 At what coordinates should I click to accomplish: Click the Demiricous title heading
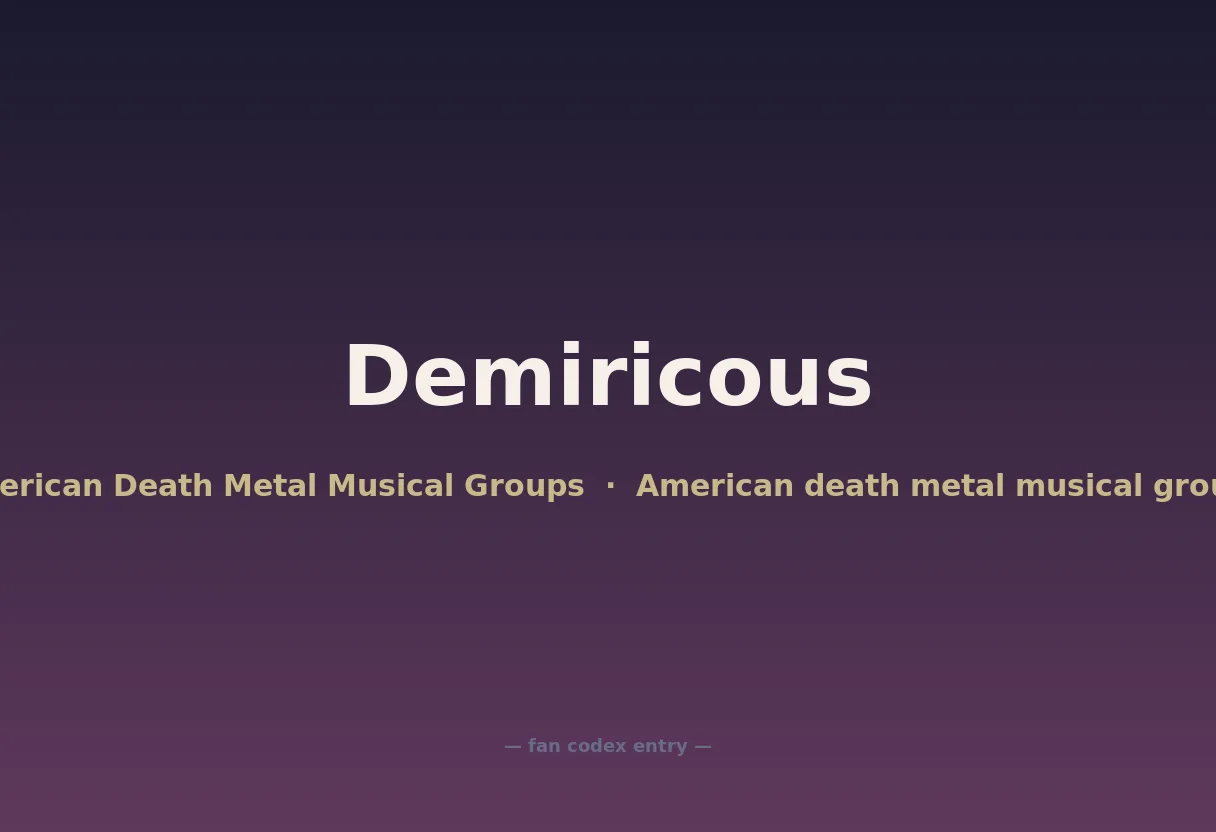coord(608,377)
